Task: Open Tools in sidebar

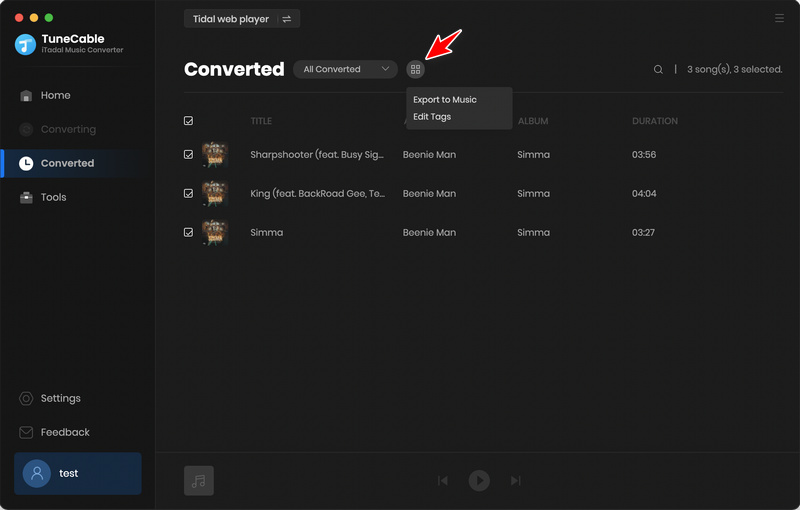Action: 54,197
